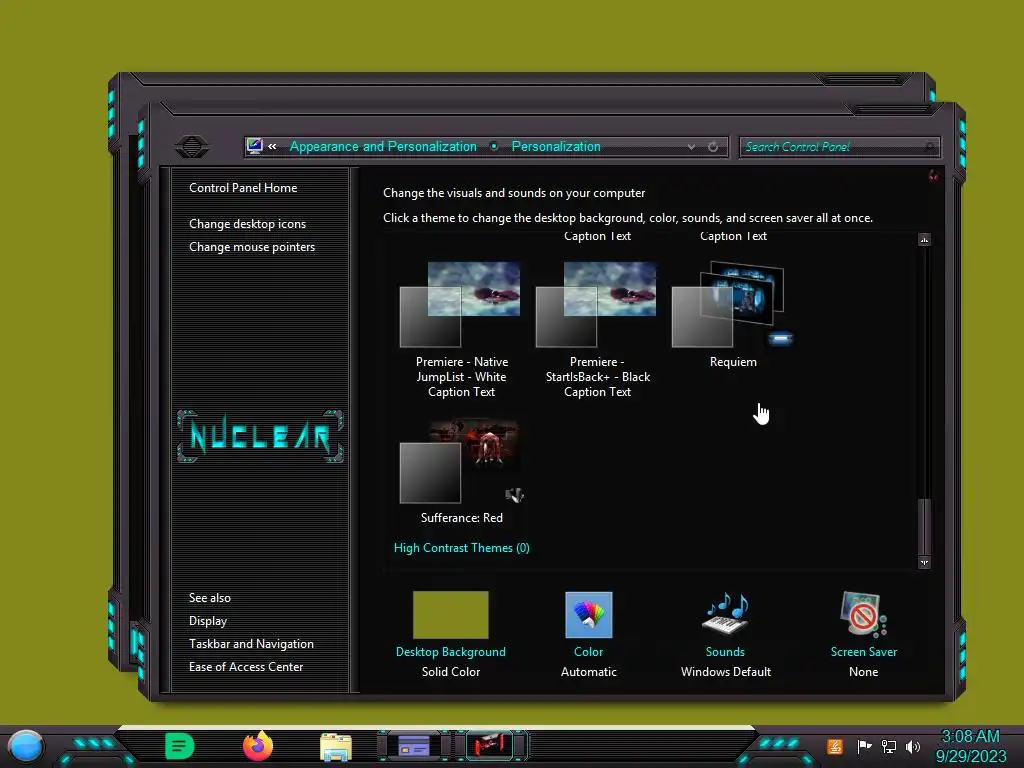Switch to purple window taskbar button
The image size is (1024, 768).
(x=414, y=746)
